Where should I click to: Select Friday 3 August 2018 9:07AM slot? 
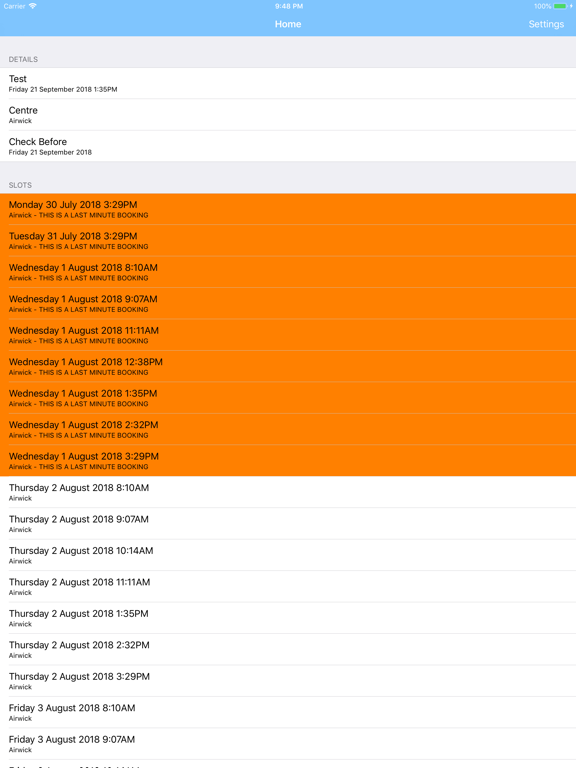tap(288, 743)
